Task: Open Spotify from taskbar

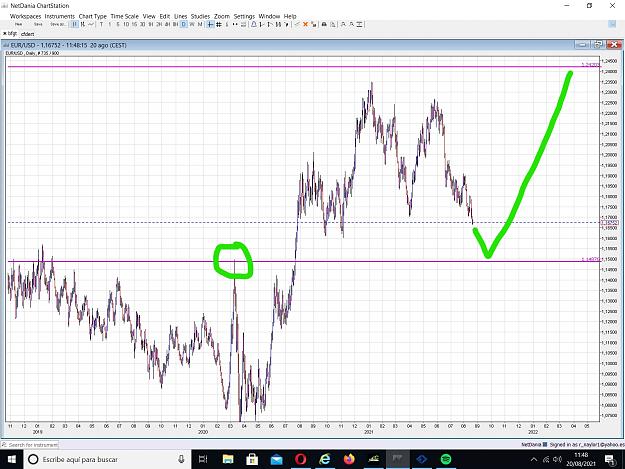Action: pos(446,459)
